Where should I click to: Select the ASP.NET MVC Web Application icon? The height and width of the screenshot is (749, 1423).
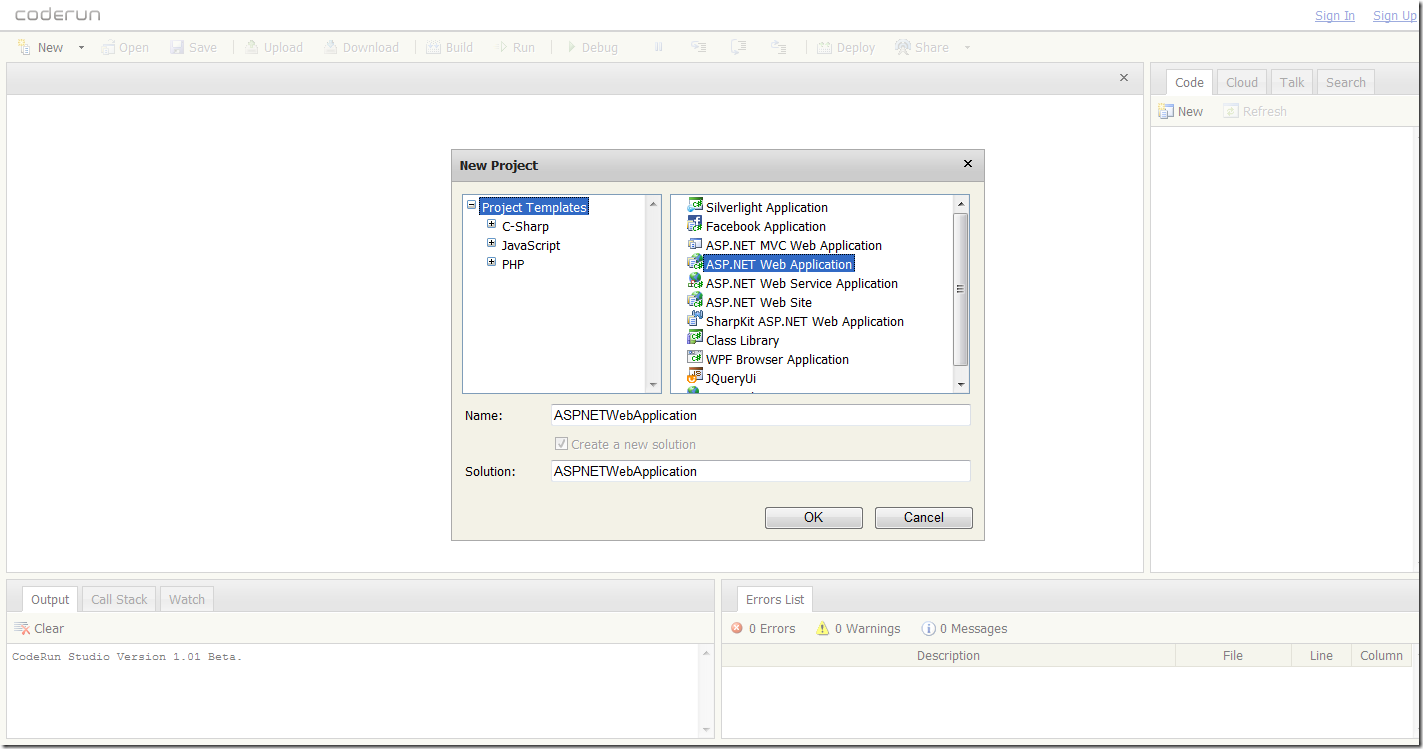click(x=695, y=243)
